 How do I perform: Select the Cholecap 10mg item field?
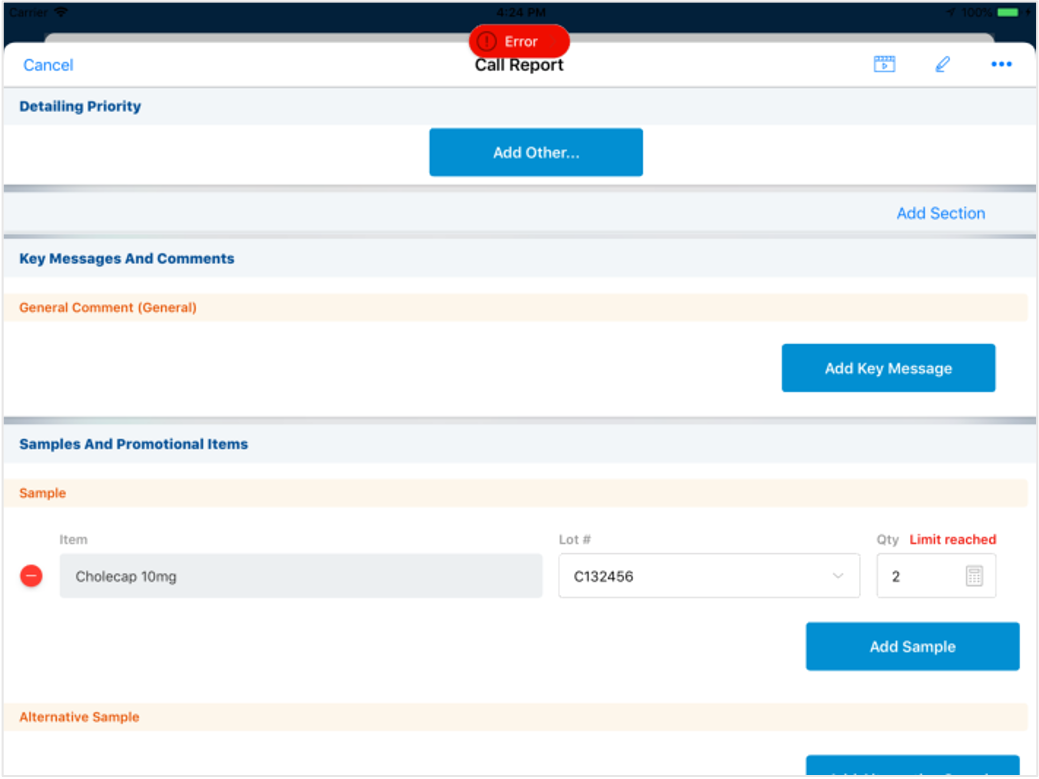[300, 576]
